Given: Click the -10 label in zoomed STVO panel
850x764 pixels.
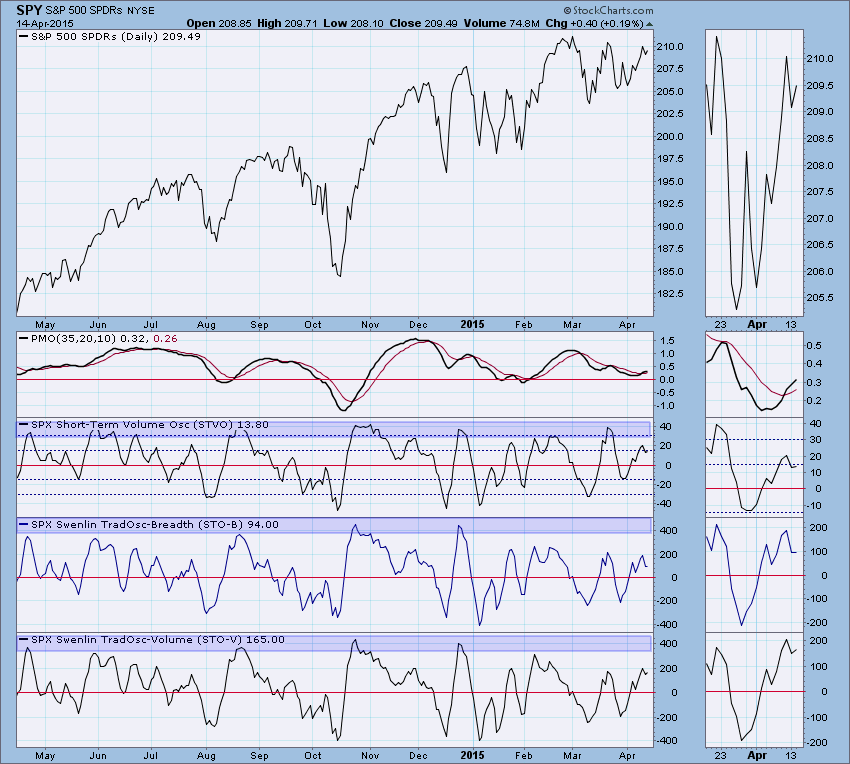Looking at the screenshot, I should click(813, 505).
